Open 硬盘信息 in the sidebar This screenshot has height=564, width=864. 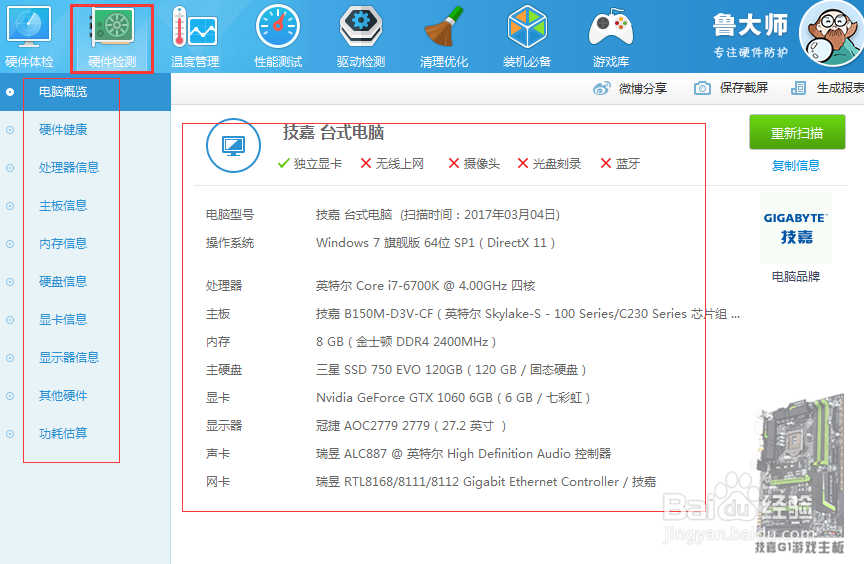tap(63, 282)
